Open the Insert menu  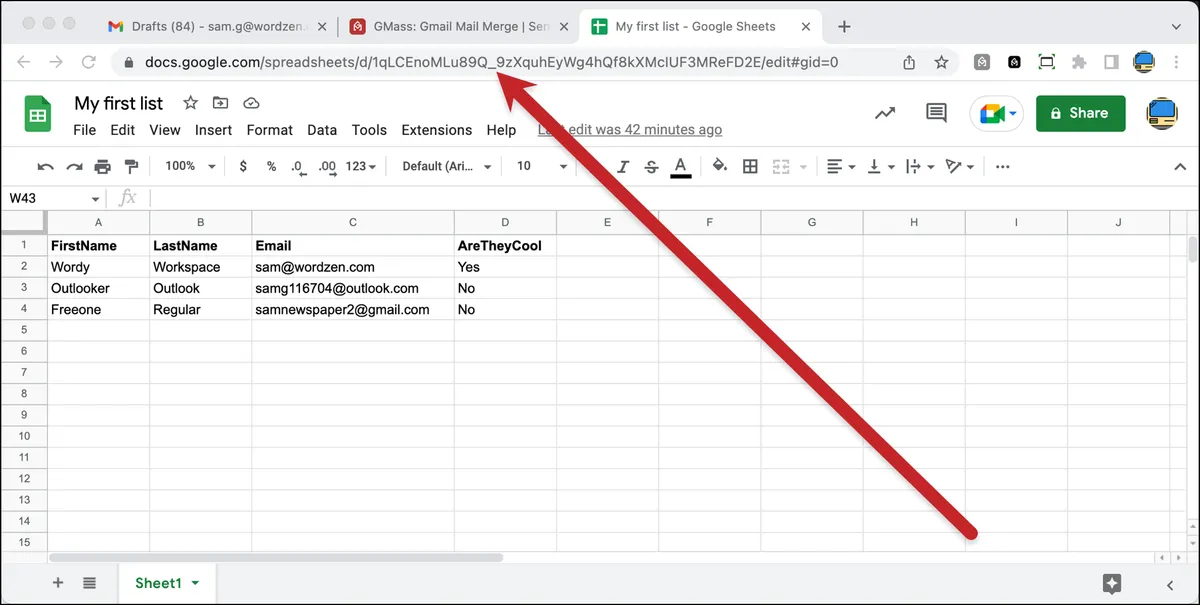213,130
